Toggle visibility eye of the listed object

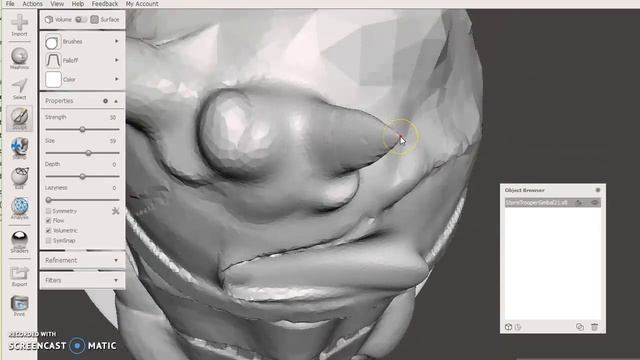(x=594, y=202)
